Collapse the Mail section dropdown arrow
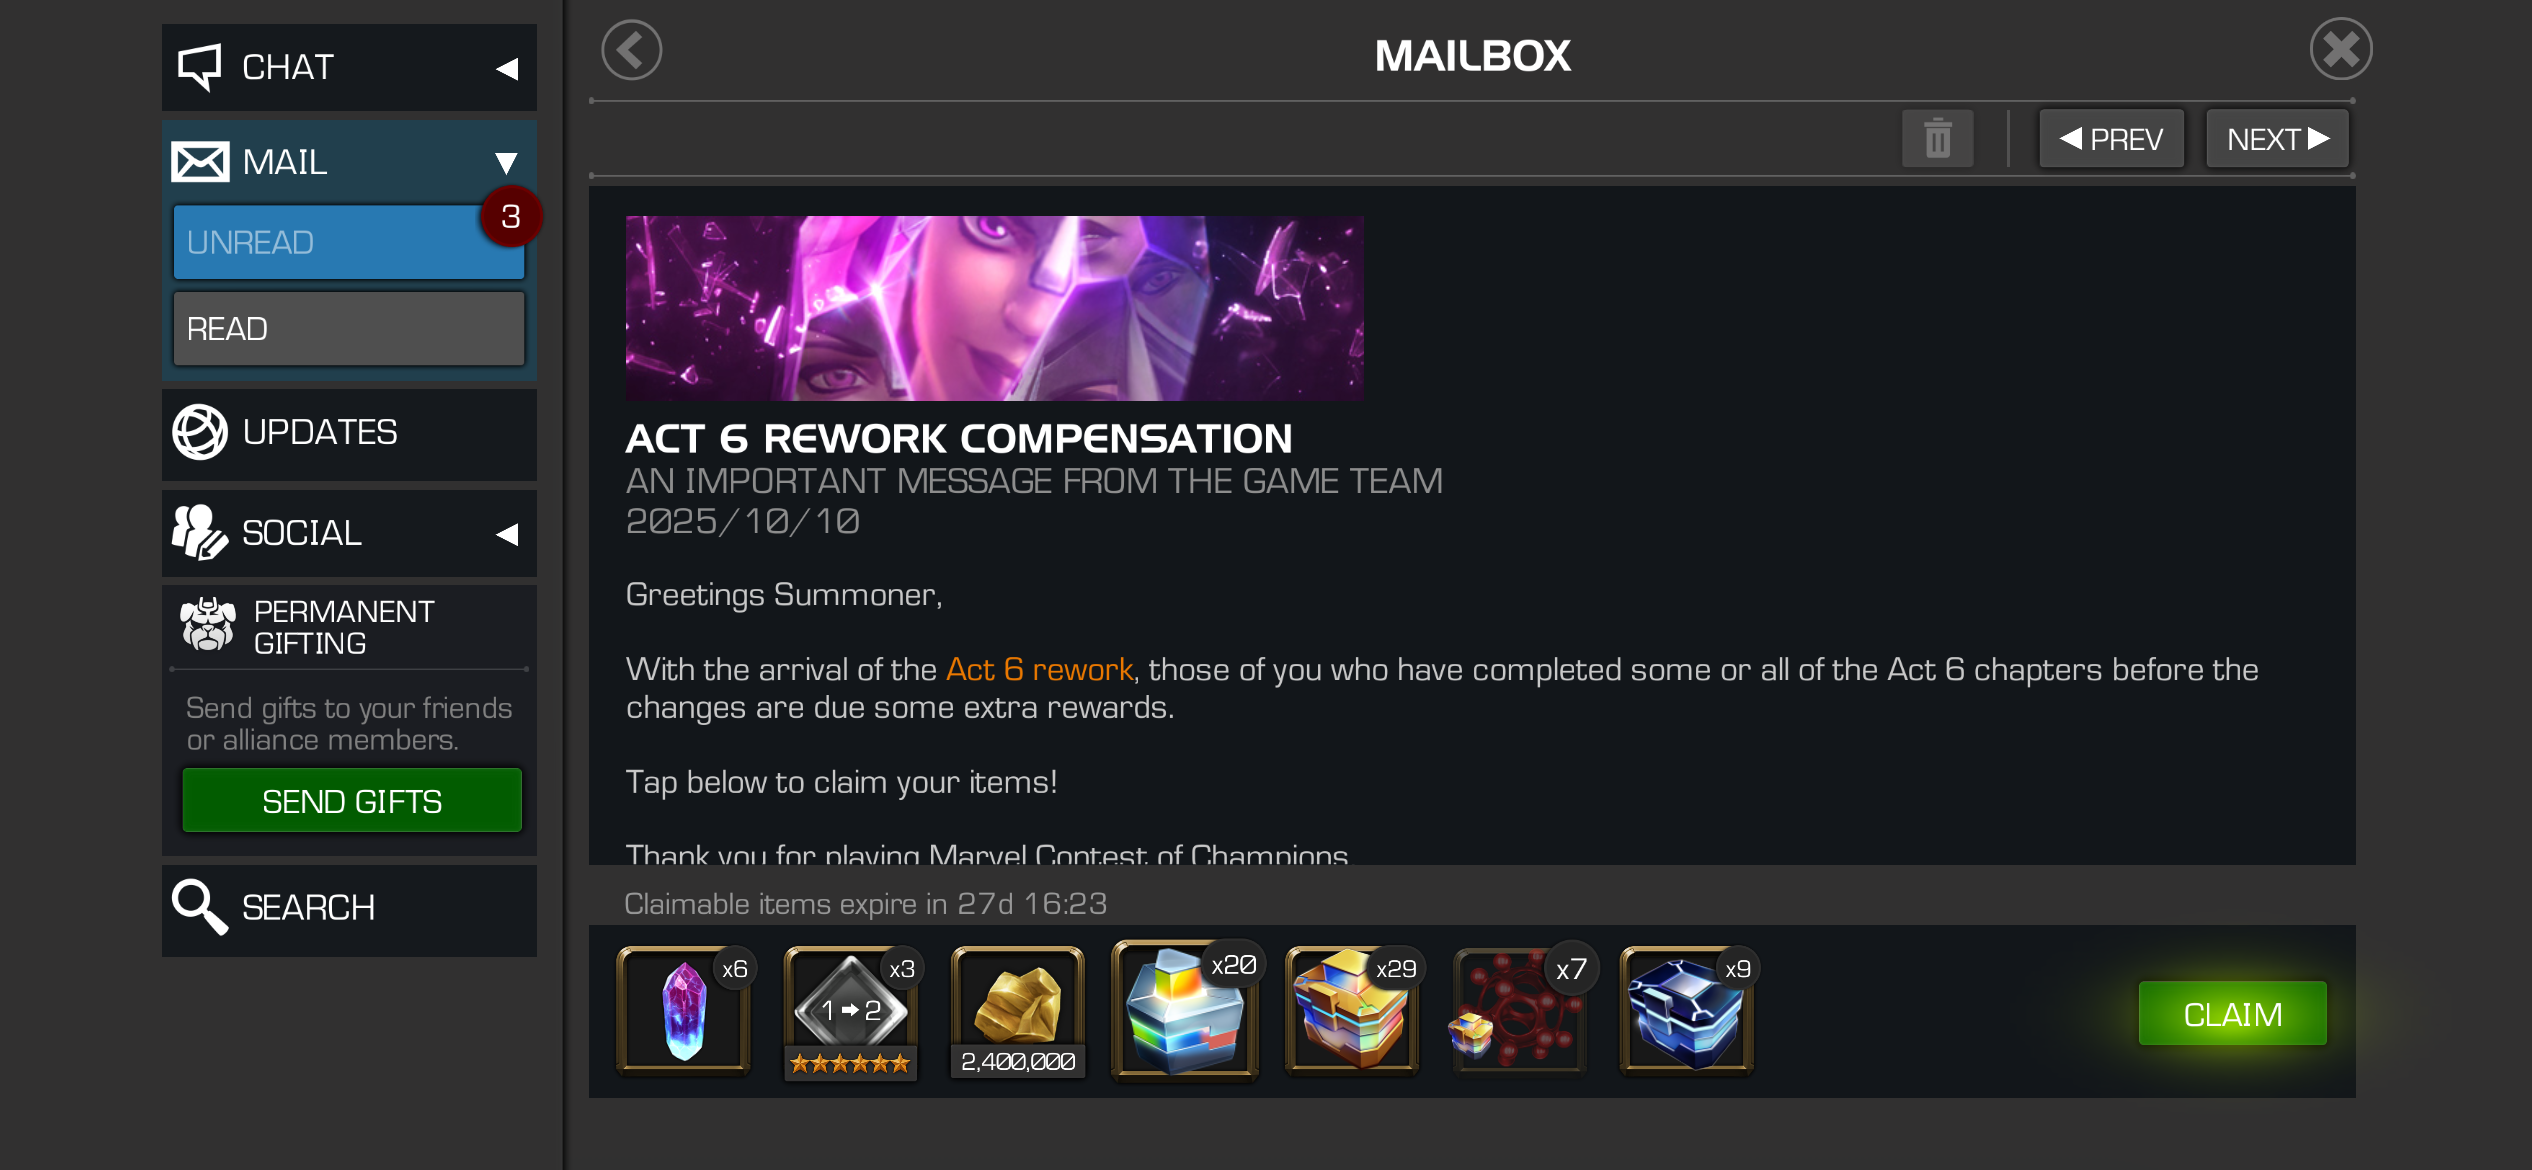Viewport: 2532px width, 1170px height. click(506, 162)
